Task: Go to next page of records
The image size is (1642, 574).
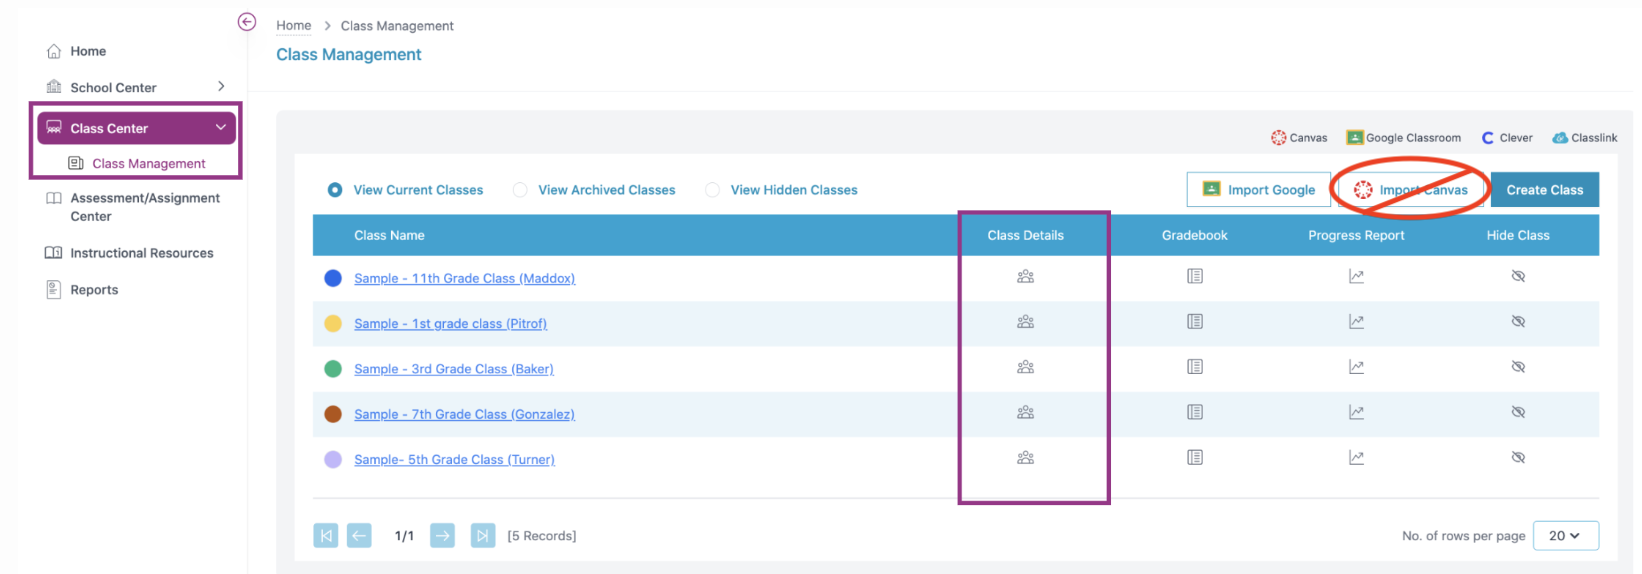Action: point(442,536)
